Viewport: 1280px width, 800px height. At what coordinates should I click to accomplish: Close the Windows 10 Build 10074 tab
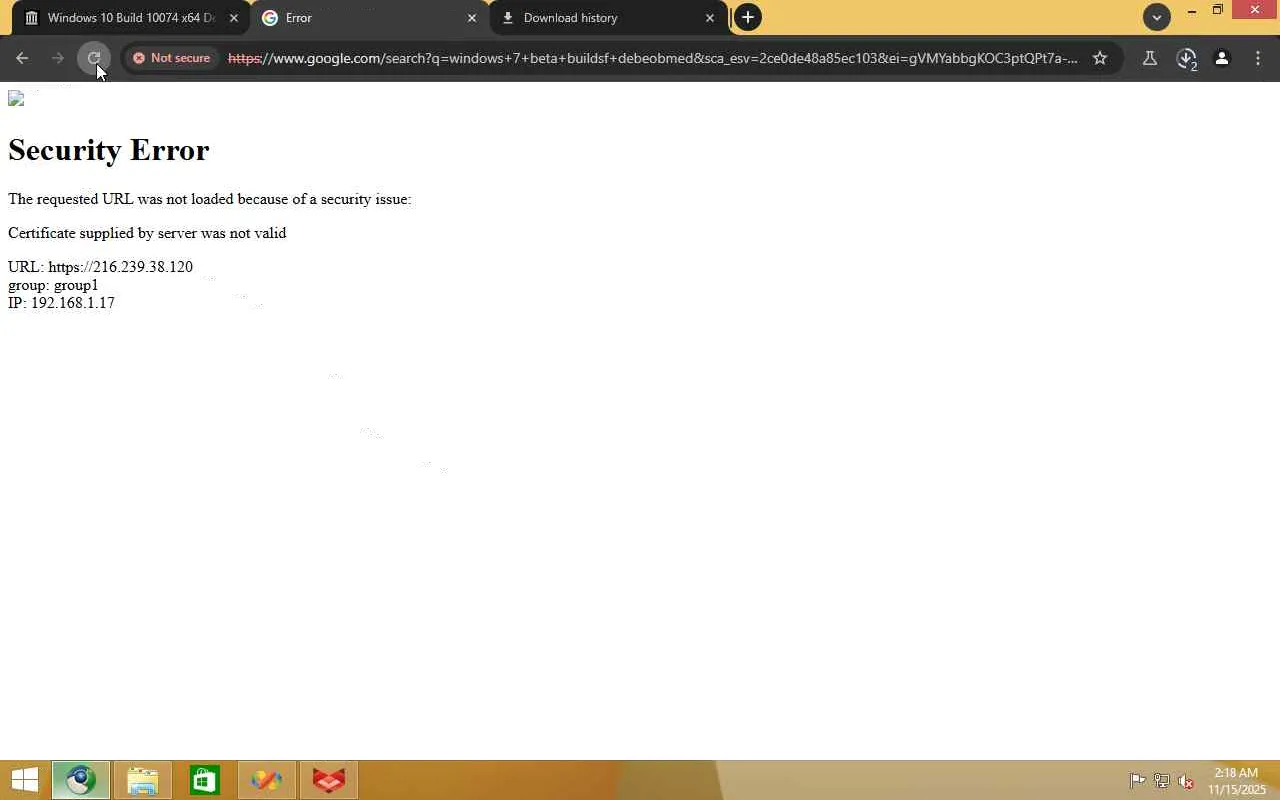(234, 18)
